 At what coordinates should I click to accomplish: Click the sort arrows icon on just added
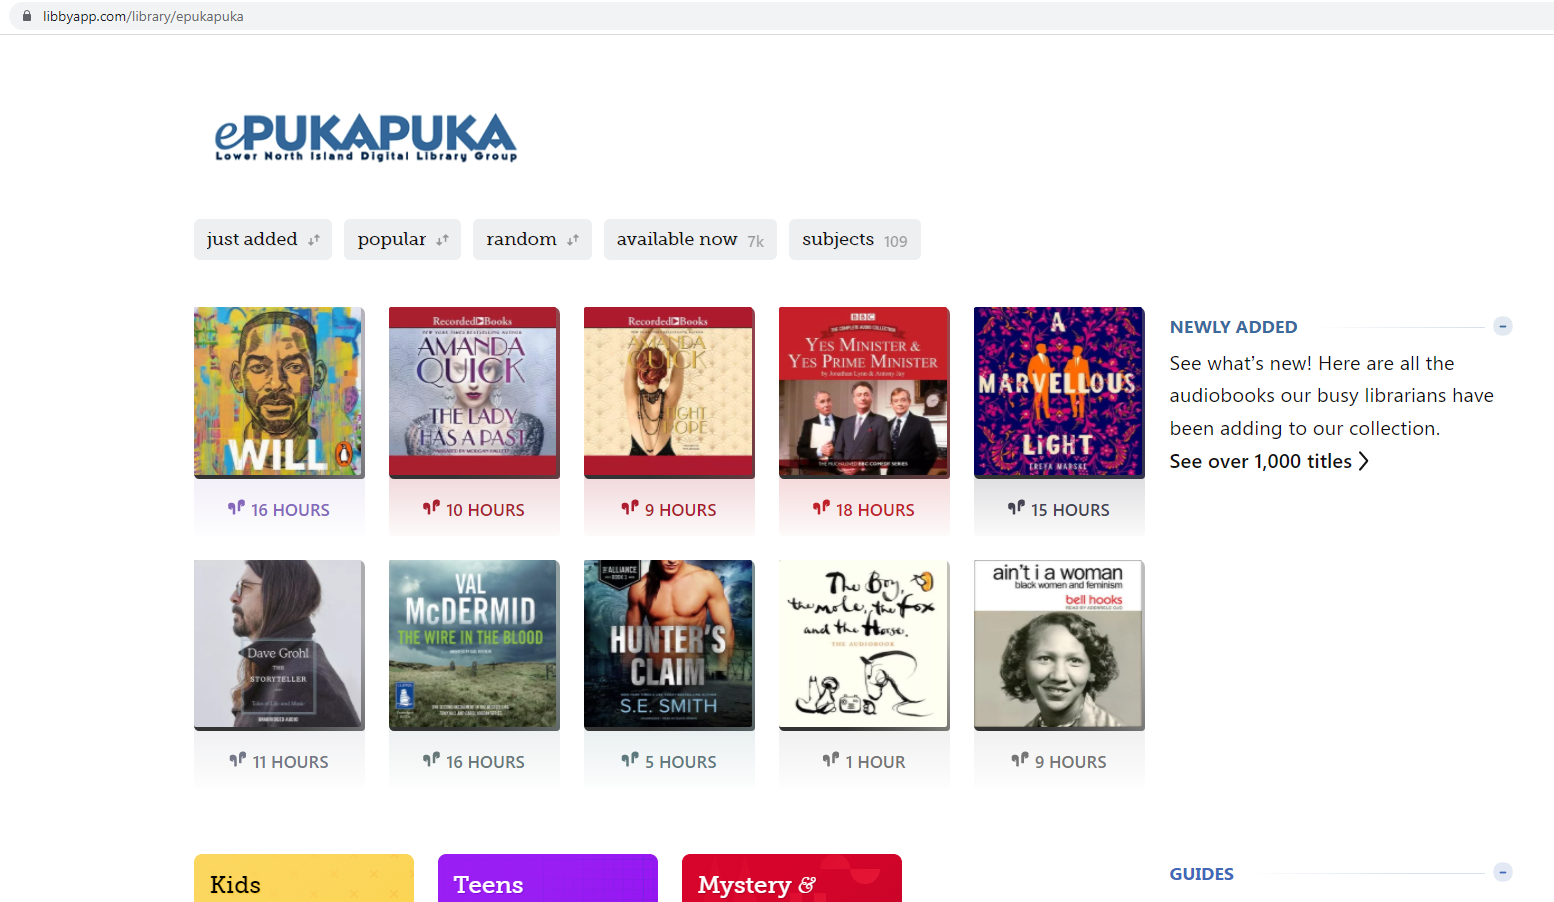tap(313, 240)
